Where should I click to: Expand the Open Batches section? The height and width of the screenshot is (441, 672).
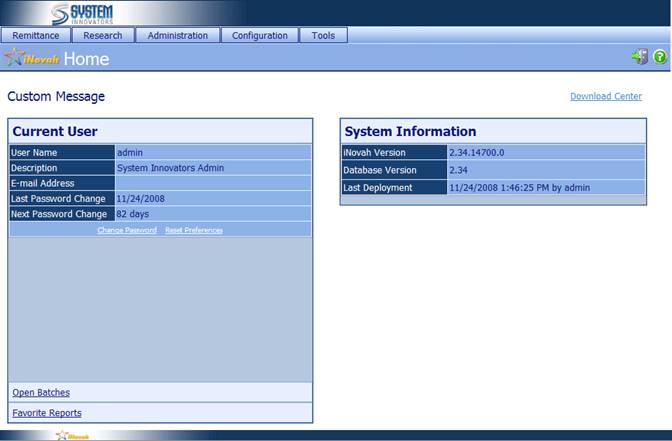41,392
